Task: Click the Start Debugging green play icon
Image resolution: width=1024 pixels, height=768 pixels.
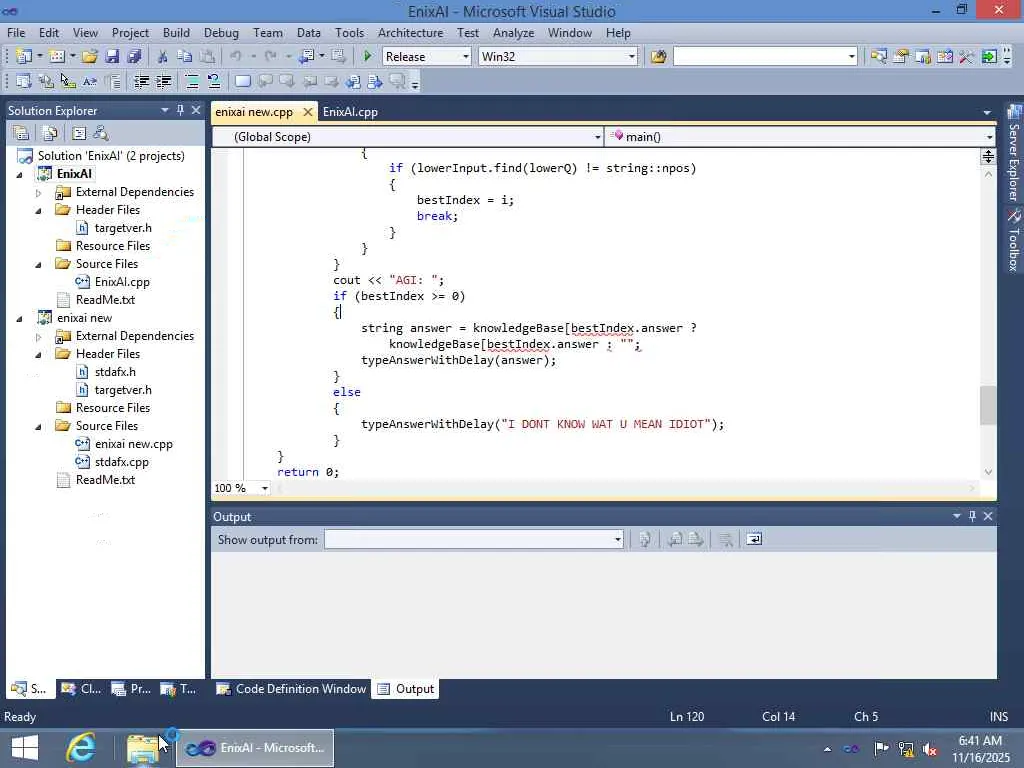Action: [x=368, y=57]
